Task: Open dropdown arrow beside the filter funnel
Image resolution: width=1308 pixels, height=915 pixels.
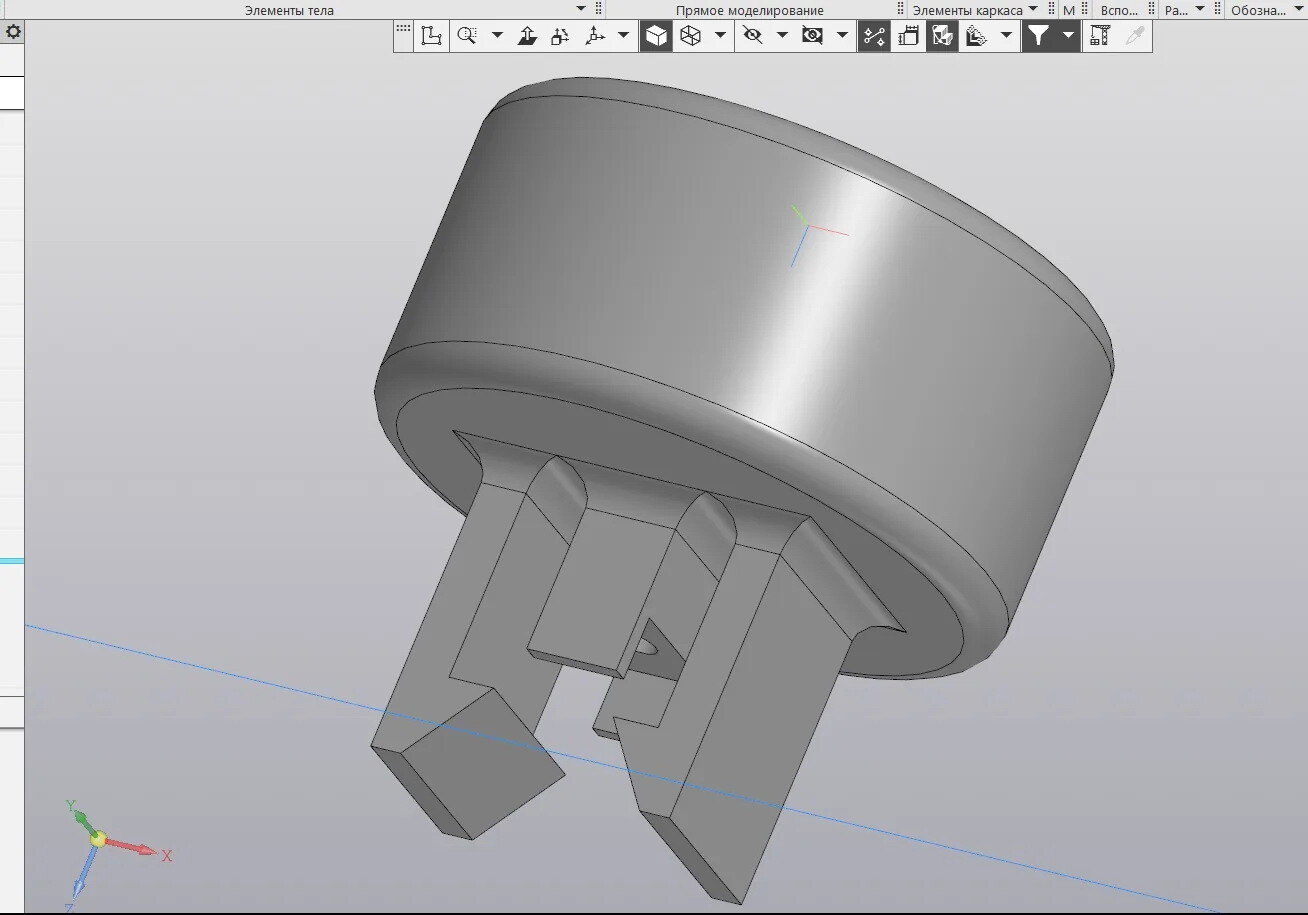Action: [1068, 36]
